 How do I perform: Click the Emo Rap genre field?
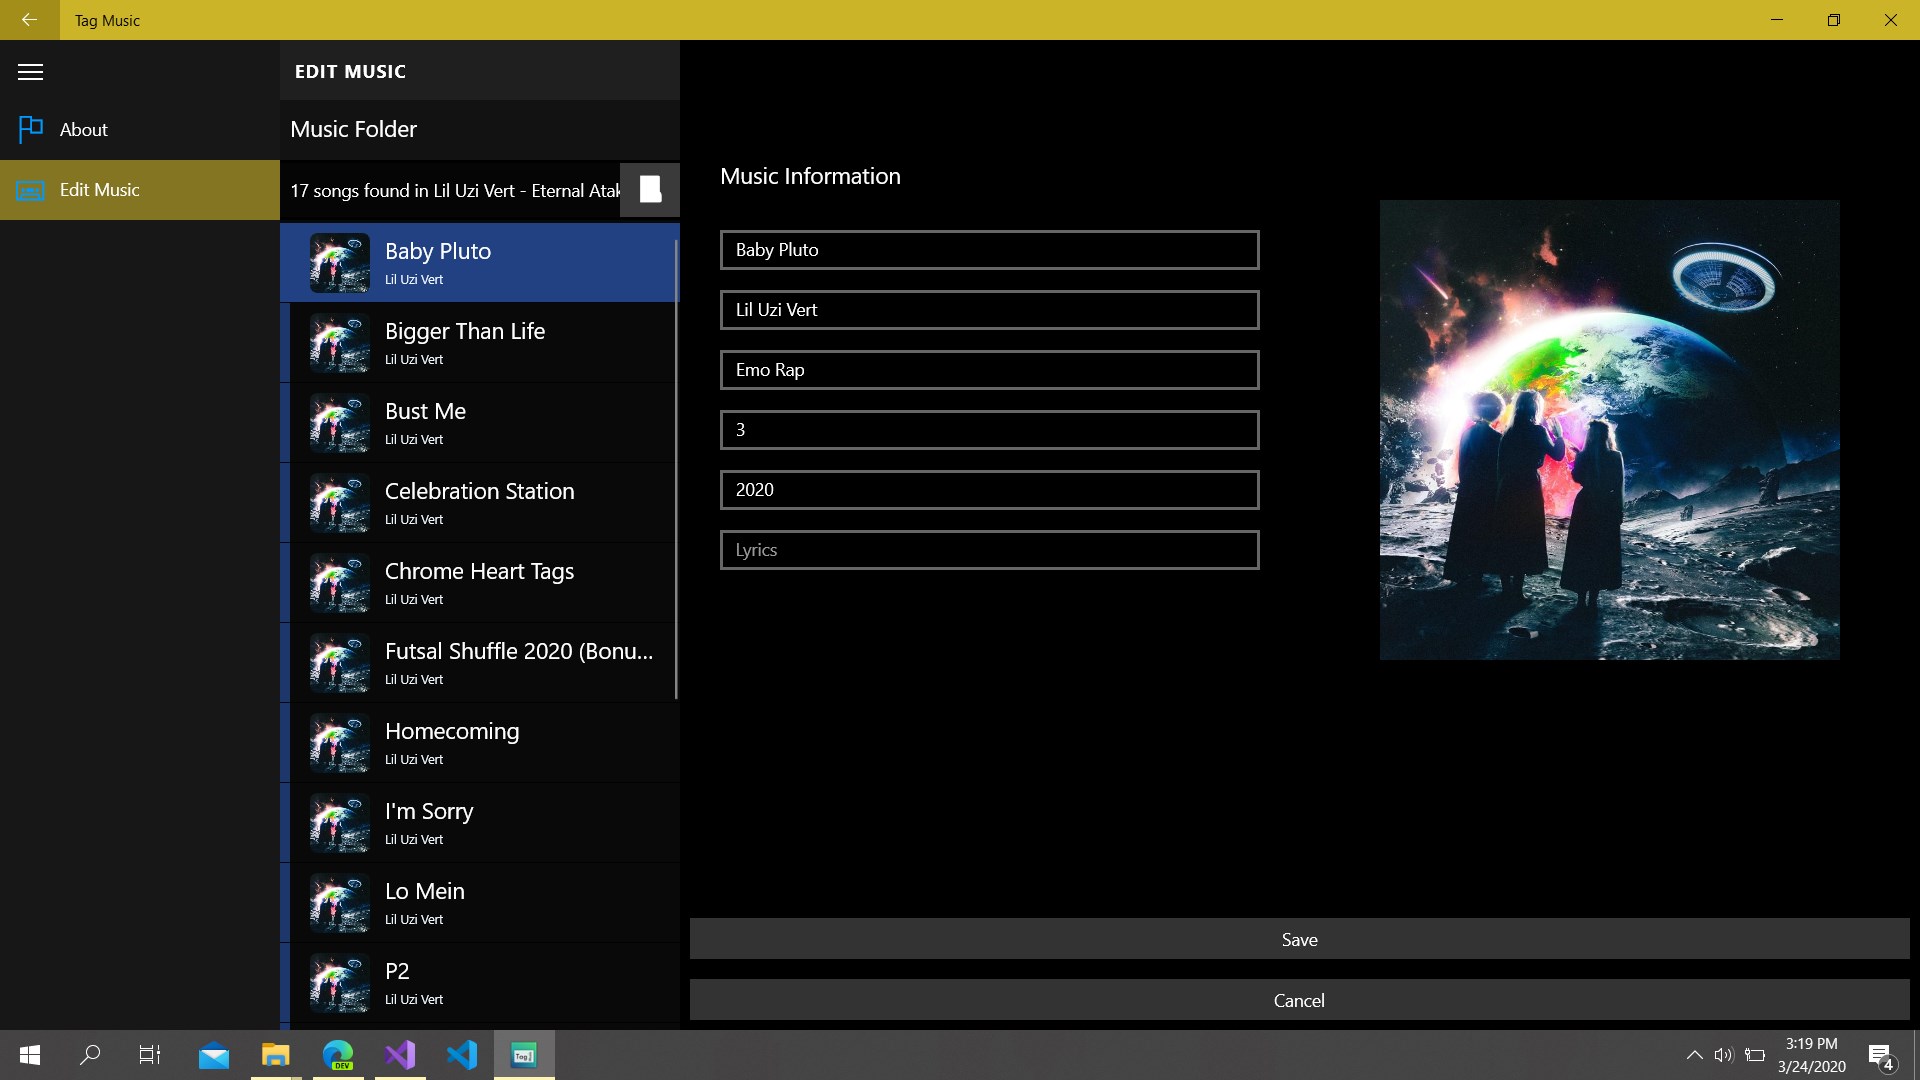point(989,370)
